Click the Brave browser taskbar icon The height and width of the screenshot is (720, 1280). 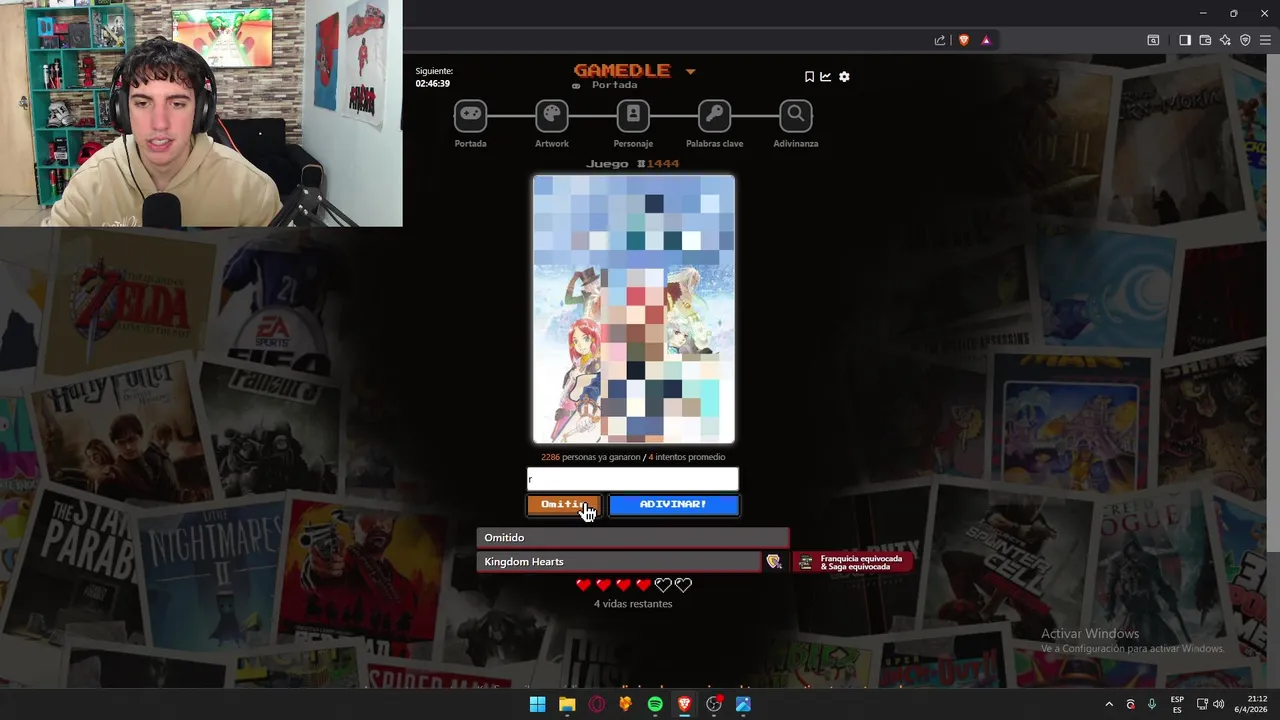point(685,704)
